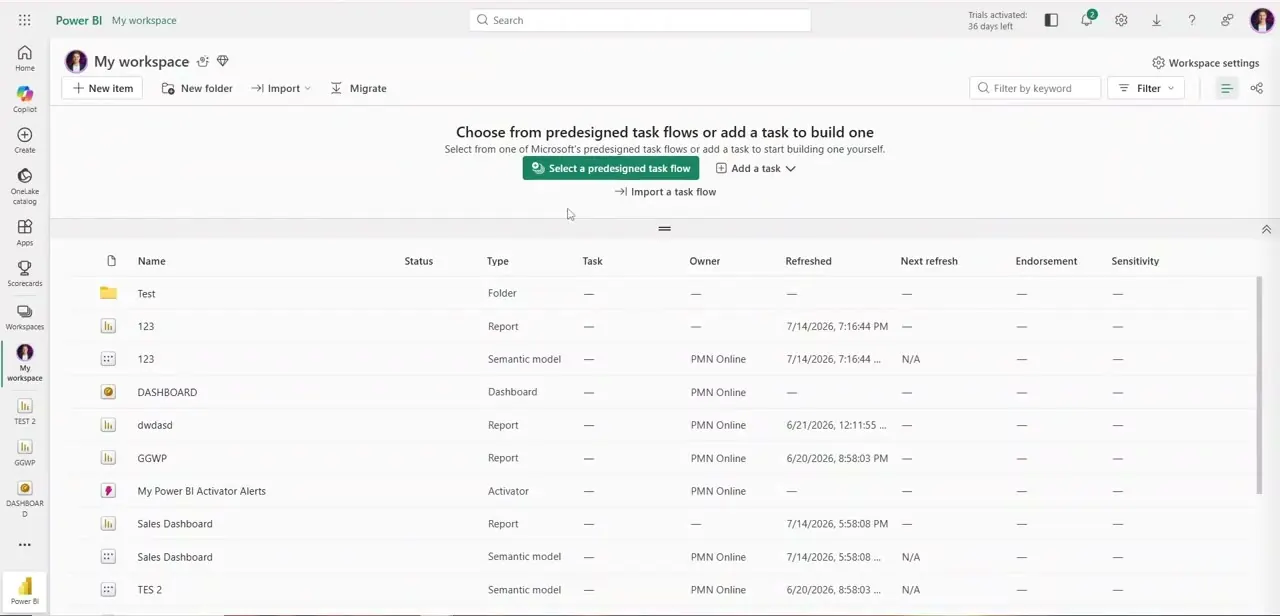Click the item list vertical scrollbar

click(x=1258, y=385)
